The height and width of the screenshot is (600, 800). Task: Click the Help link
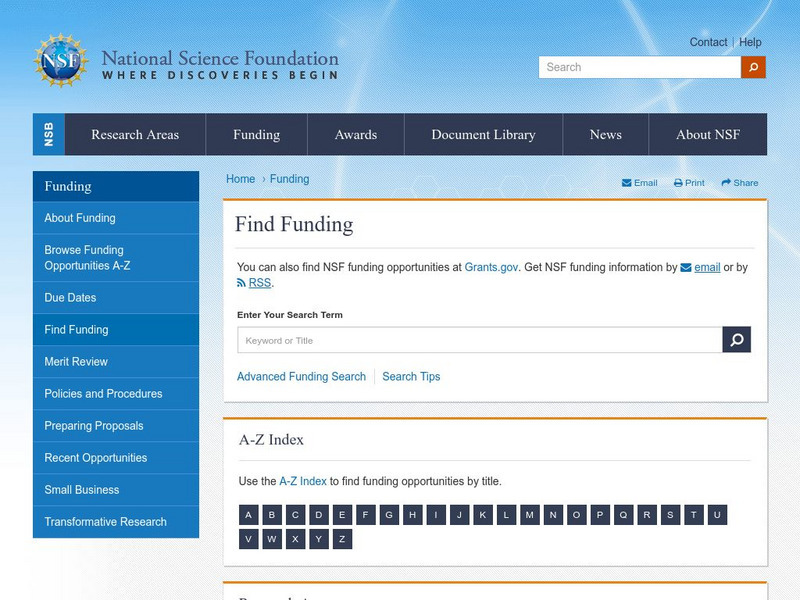coord(750,42)
